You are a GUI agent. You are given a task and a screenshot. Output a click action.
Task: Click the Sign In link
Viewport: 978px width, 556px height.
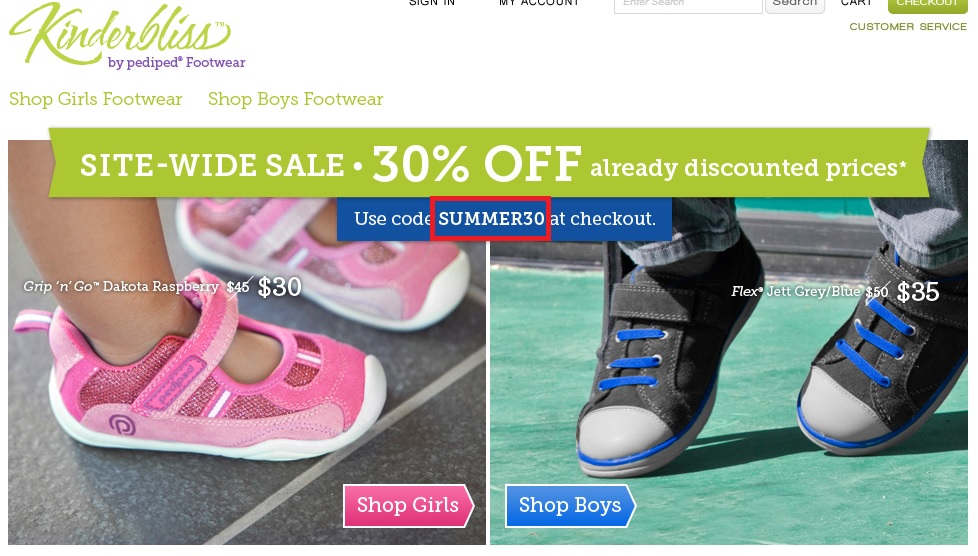(432, 3)
